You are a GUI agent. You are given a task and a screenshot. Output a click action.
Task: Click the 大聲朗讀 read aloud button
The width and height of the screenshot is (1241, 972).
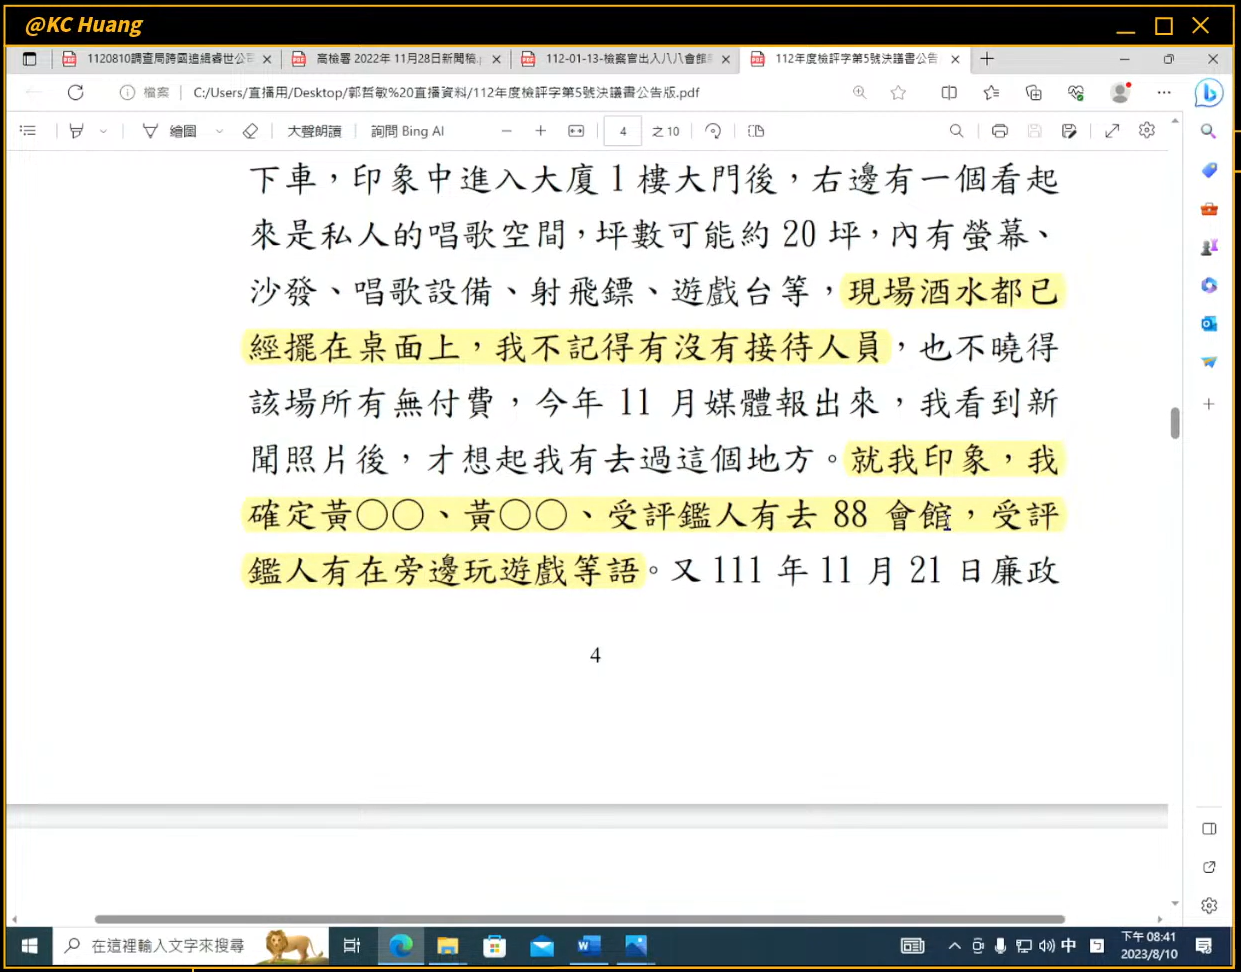pos(314,131)
